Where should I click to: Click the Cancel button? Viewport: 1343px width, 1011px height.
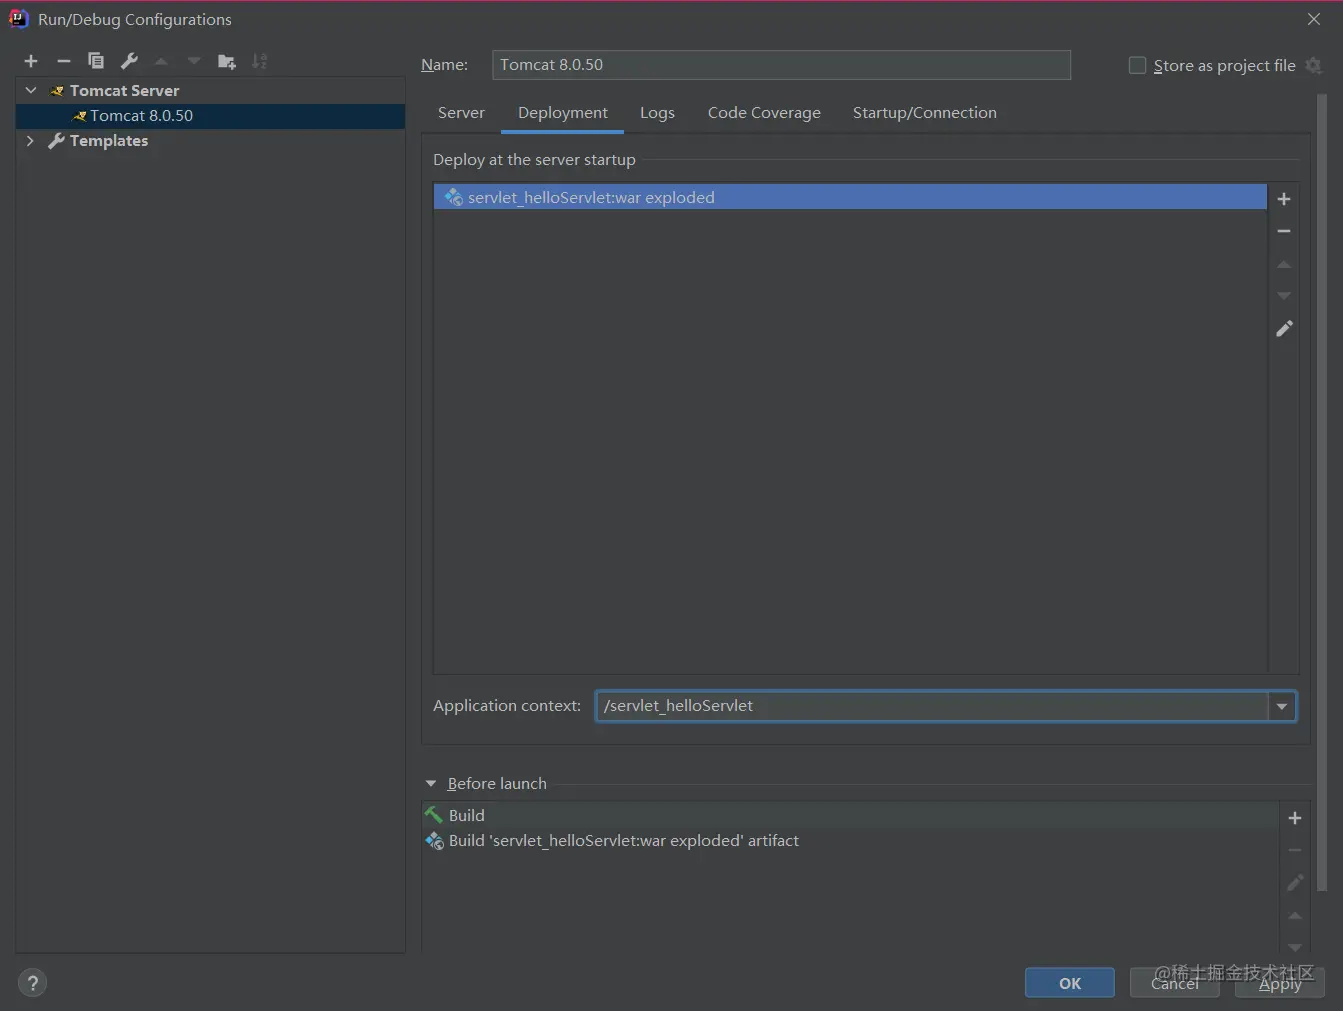[x=1175, y=983]
